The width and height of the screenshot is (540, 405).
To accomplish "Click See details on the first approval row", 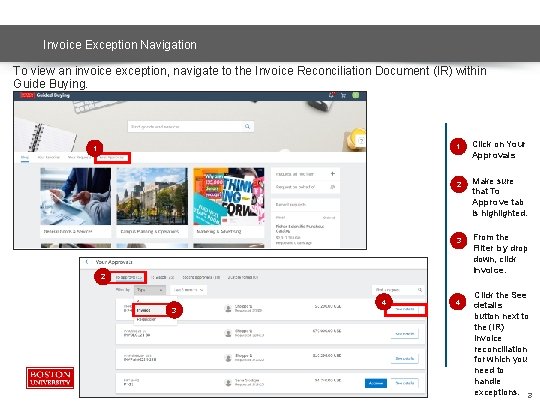I will click(x=405, y=309).
